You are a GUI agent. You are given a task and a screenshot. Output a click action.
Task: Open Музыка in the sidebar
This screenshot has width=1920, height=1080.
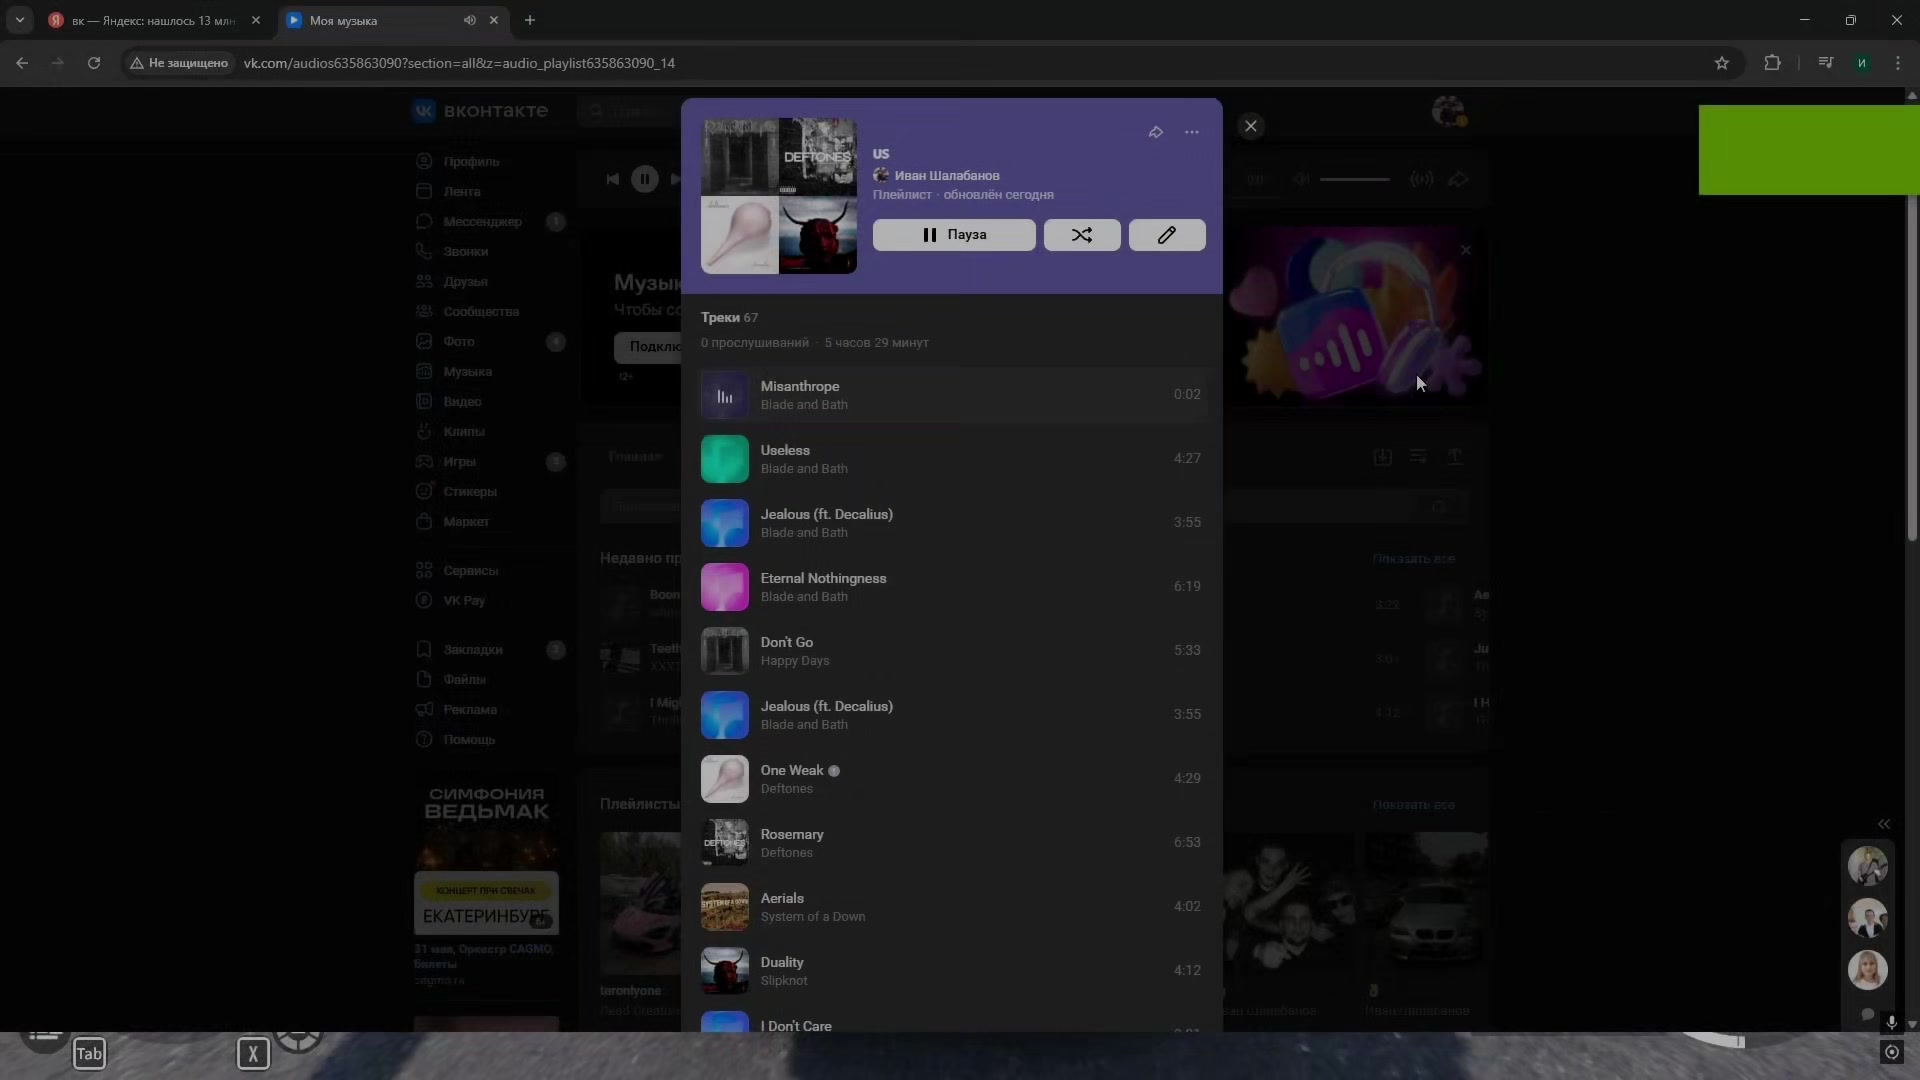[x=467, y=372]
